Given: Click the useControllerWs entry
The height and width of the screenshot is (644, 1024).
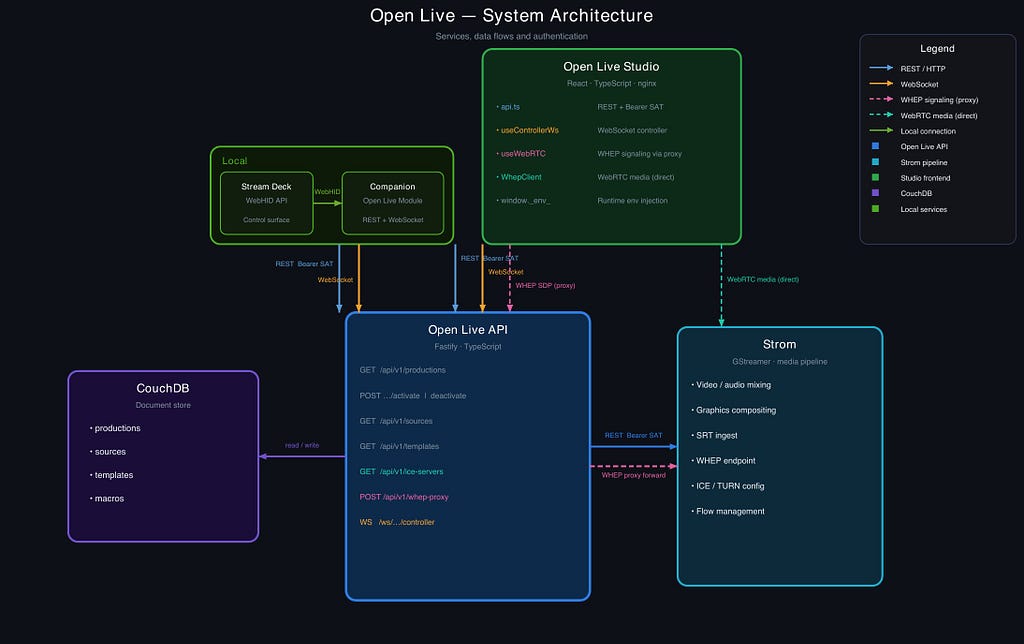Looking at the screenshot, I should click(528, 131).
